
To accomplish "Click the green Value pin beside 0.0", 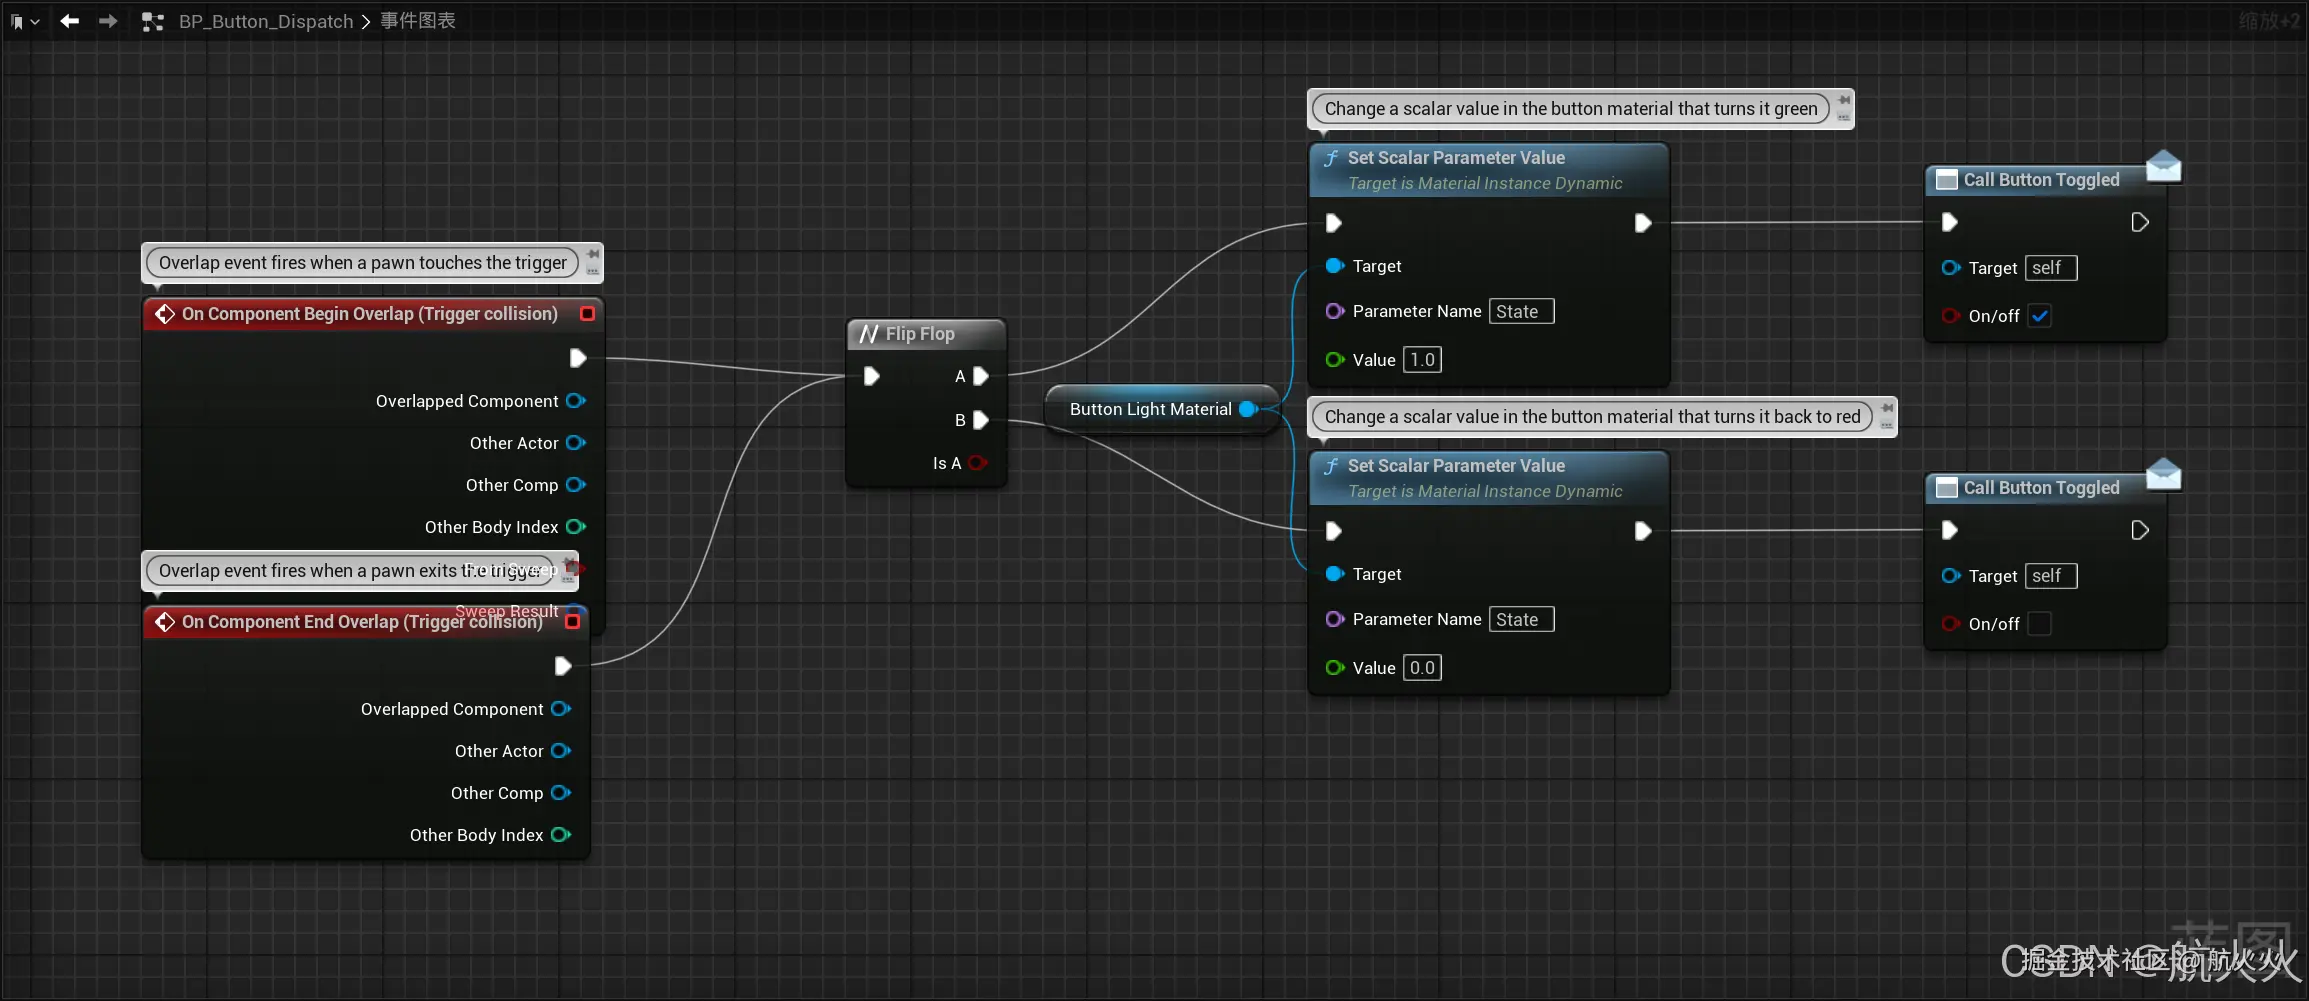I will [x=1335, y=668].
